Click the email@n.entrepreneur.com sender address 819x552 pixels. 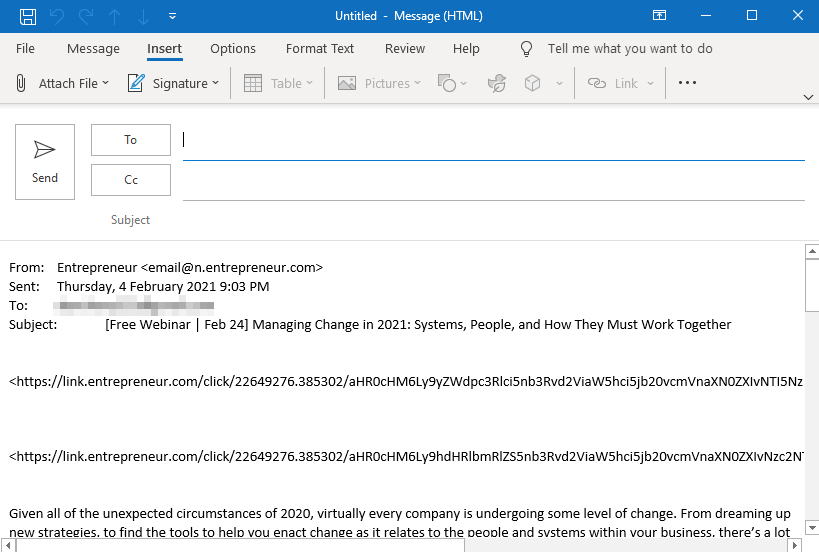coord(232,267)
